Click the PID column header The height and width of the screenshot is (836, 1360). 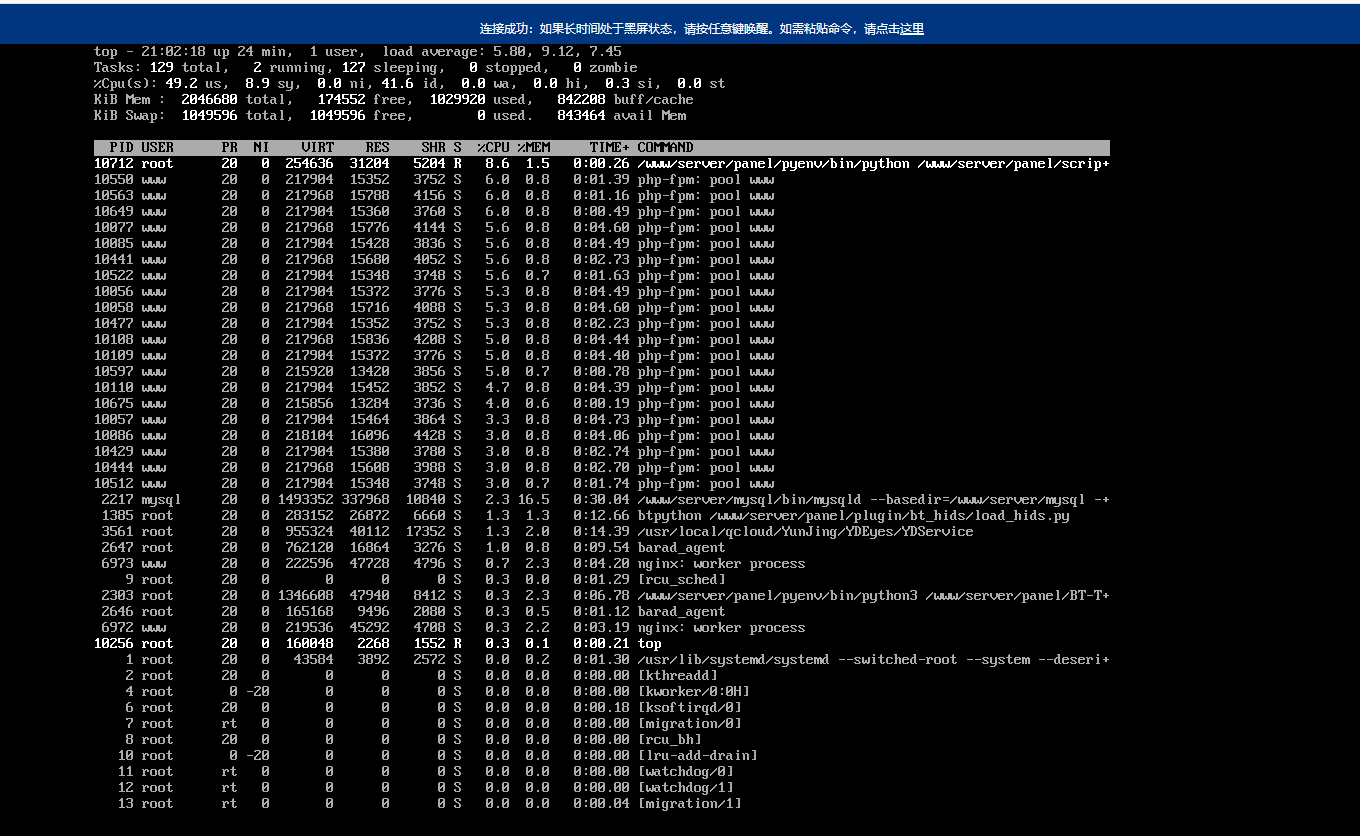[x=121, y=147]
